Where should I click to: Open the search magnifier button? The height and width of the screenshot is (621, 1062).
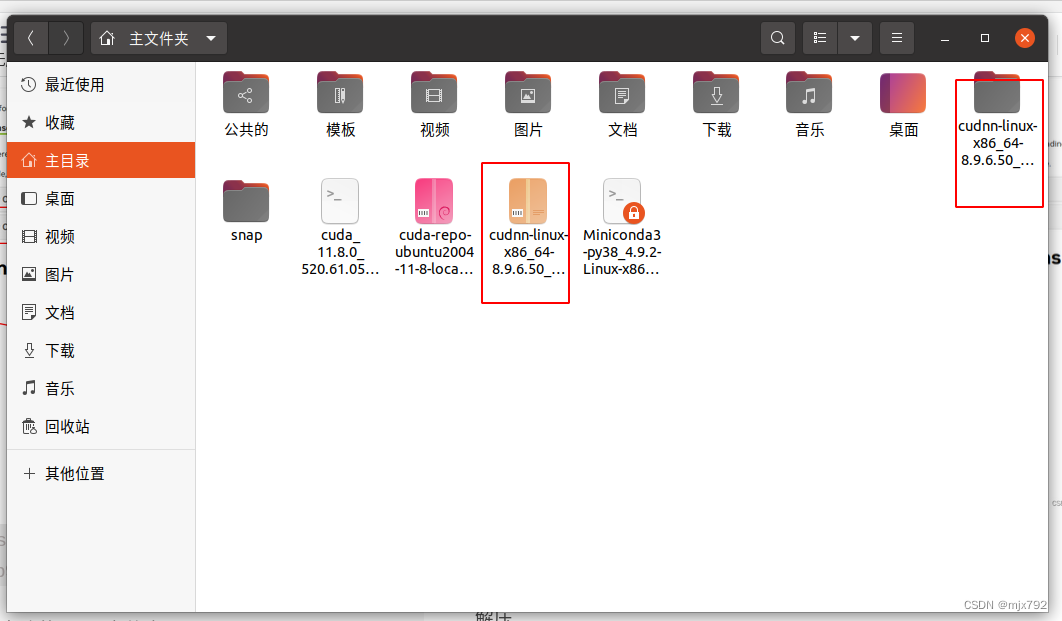point(778,38)
